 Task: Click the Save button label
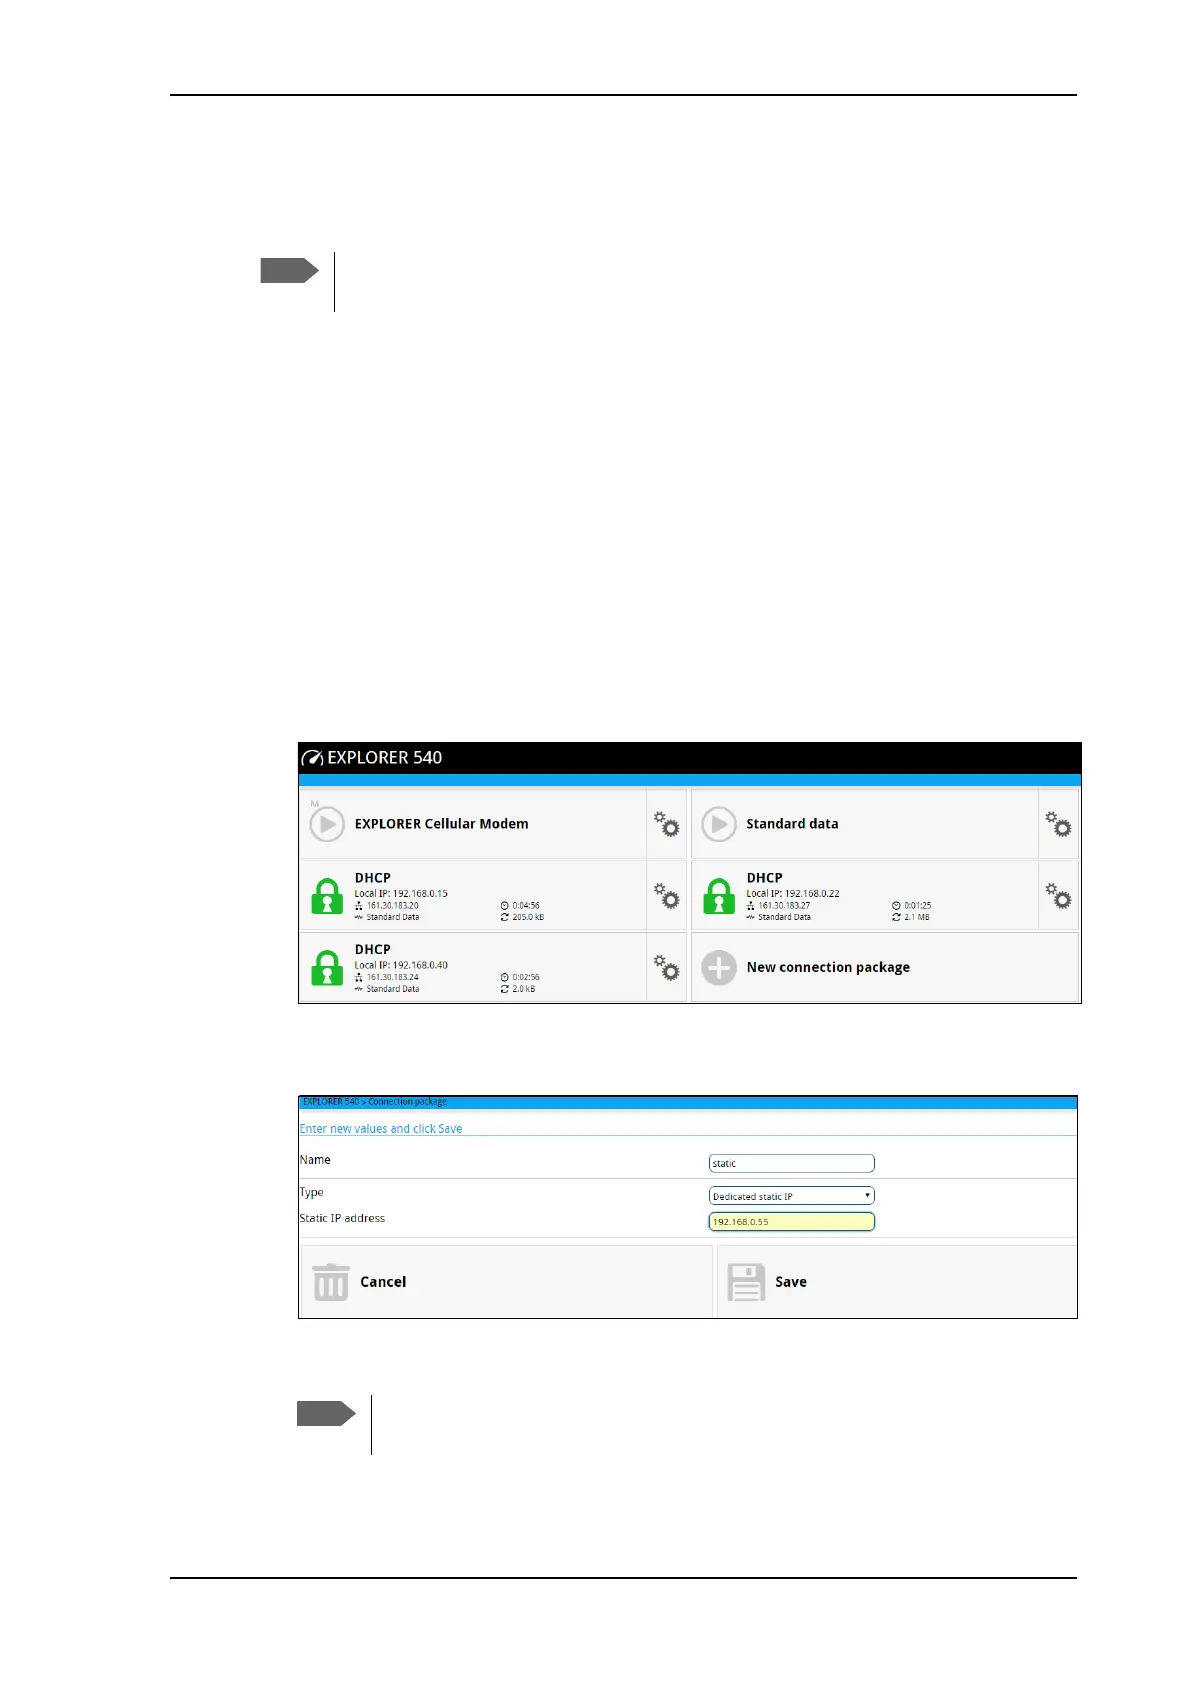point(791,1282)
